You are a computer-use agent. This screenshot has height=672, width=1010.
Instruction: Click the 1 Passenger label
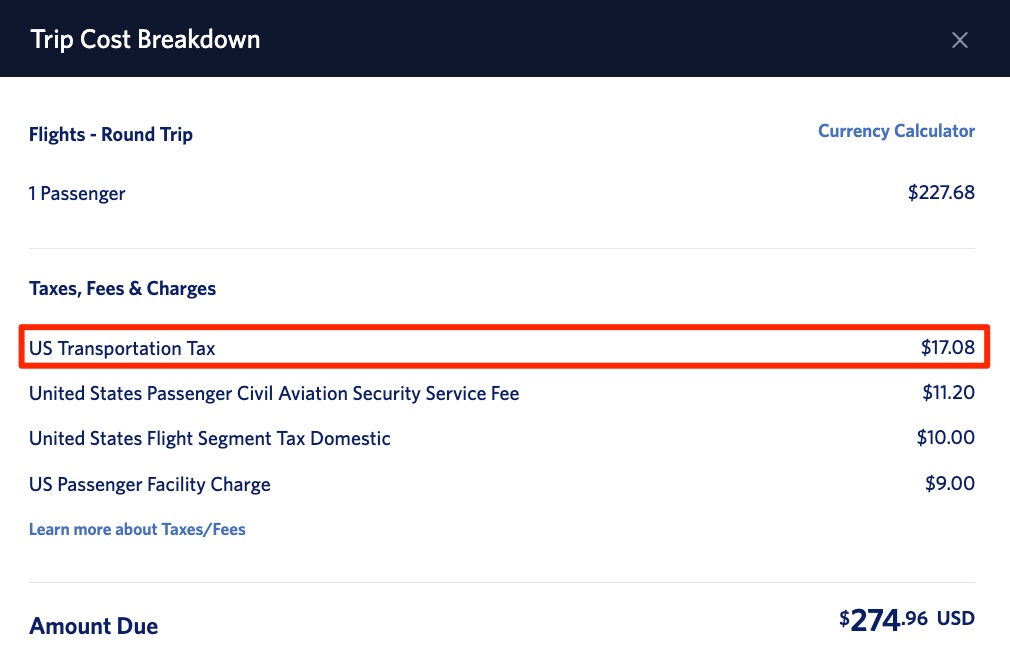77,194
